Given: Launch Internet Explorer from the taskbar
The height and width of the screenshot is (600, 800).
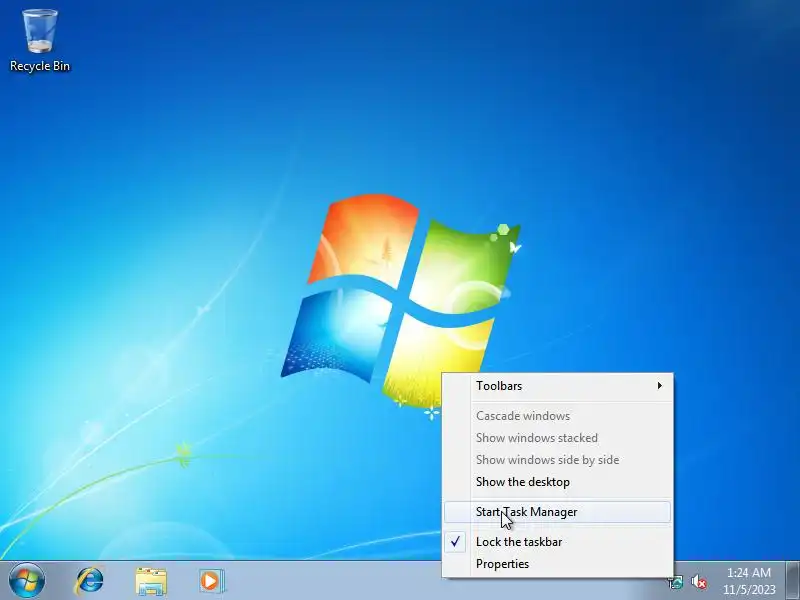Looking at the screenshot, I should click(89, 581).
